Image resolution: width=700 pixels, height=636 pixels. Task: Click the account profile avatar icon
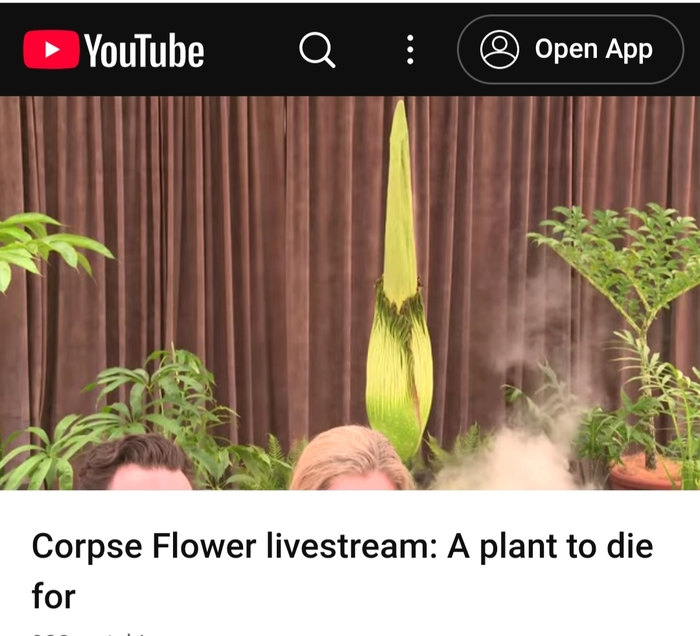point(499,50)
